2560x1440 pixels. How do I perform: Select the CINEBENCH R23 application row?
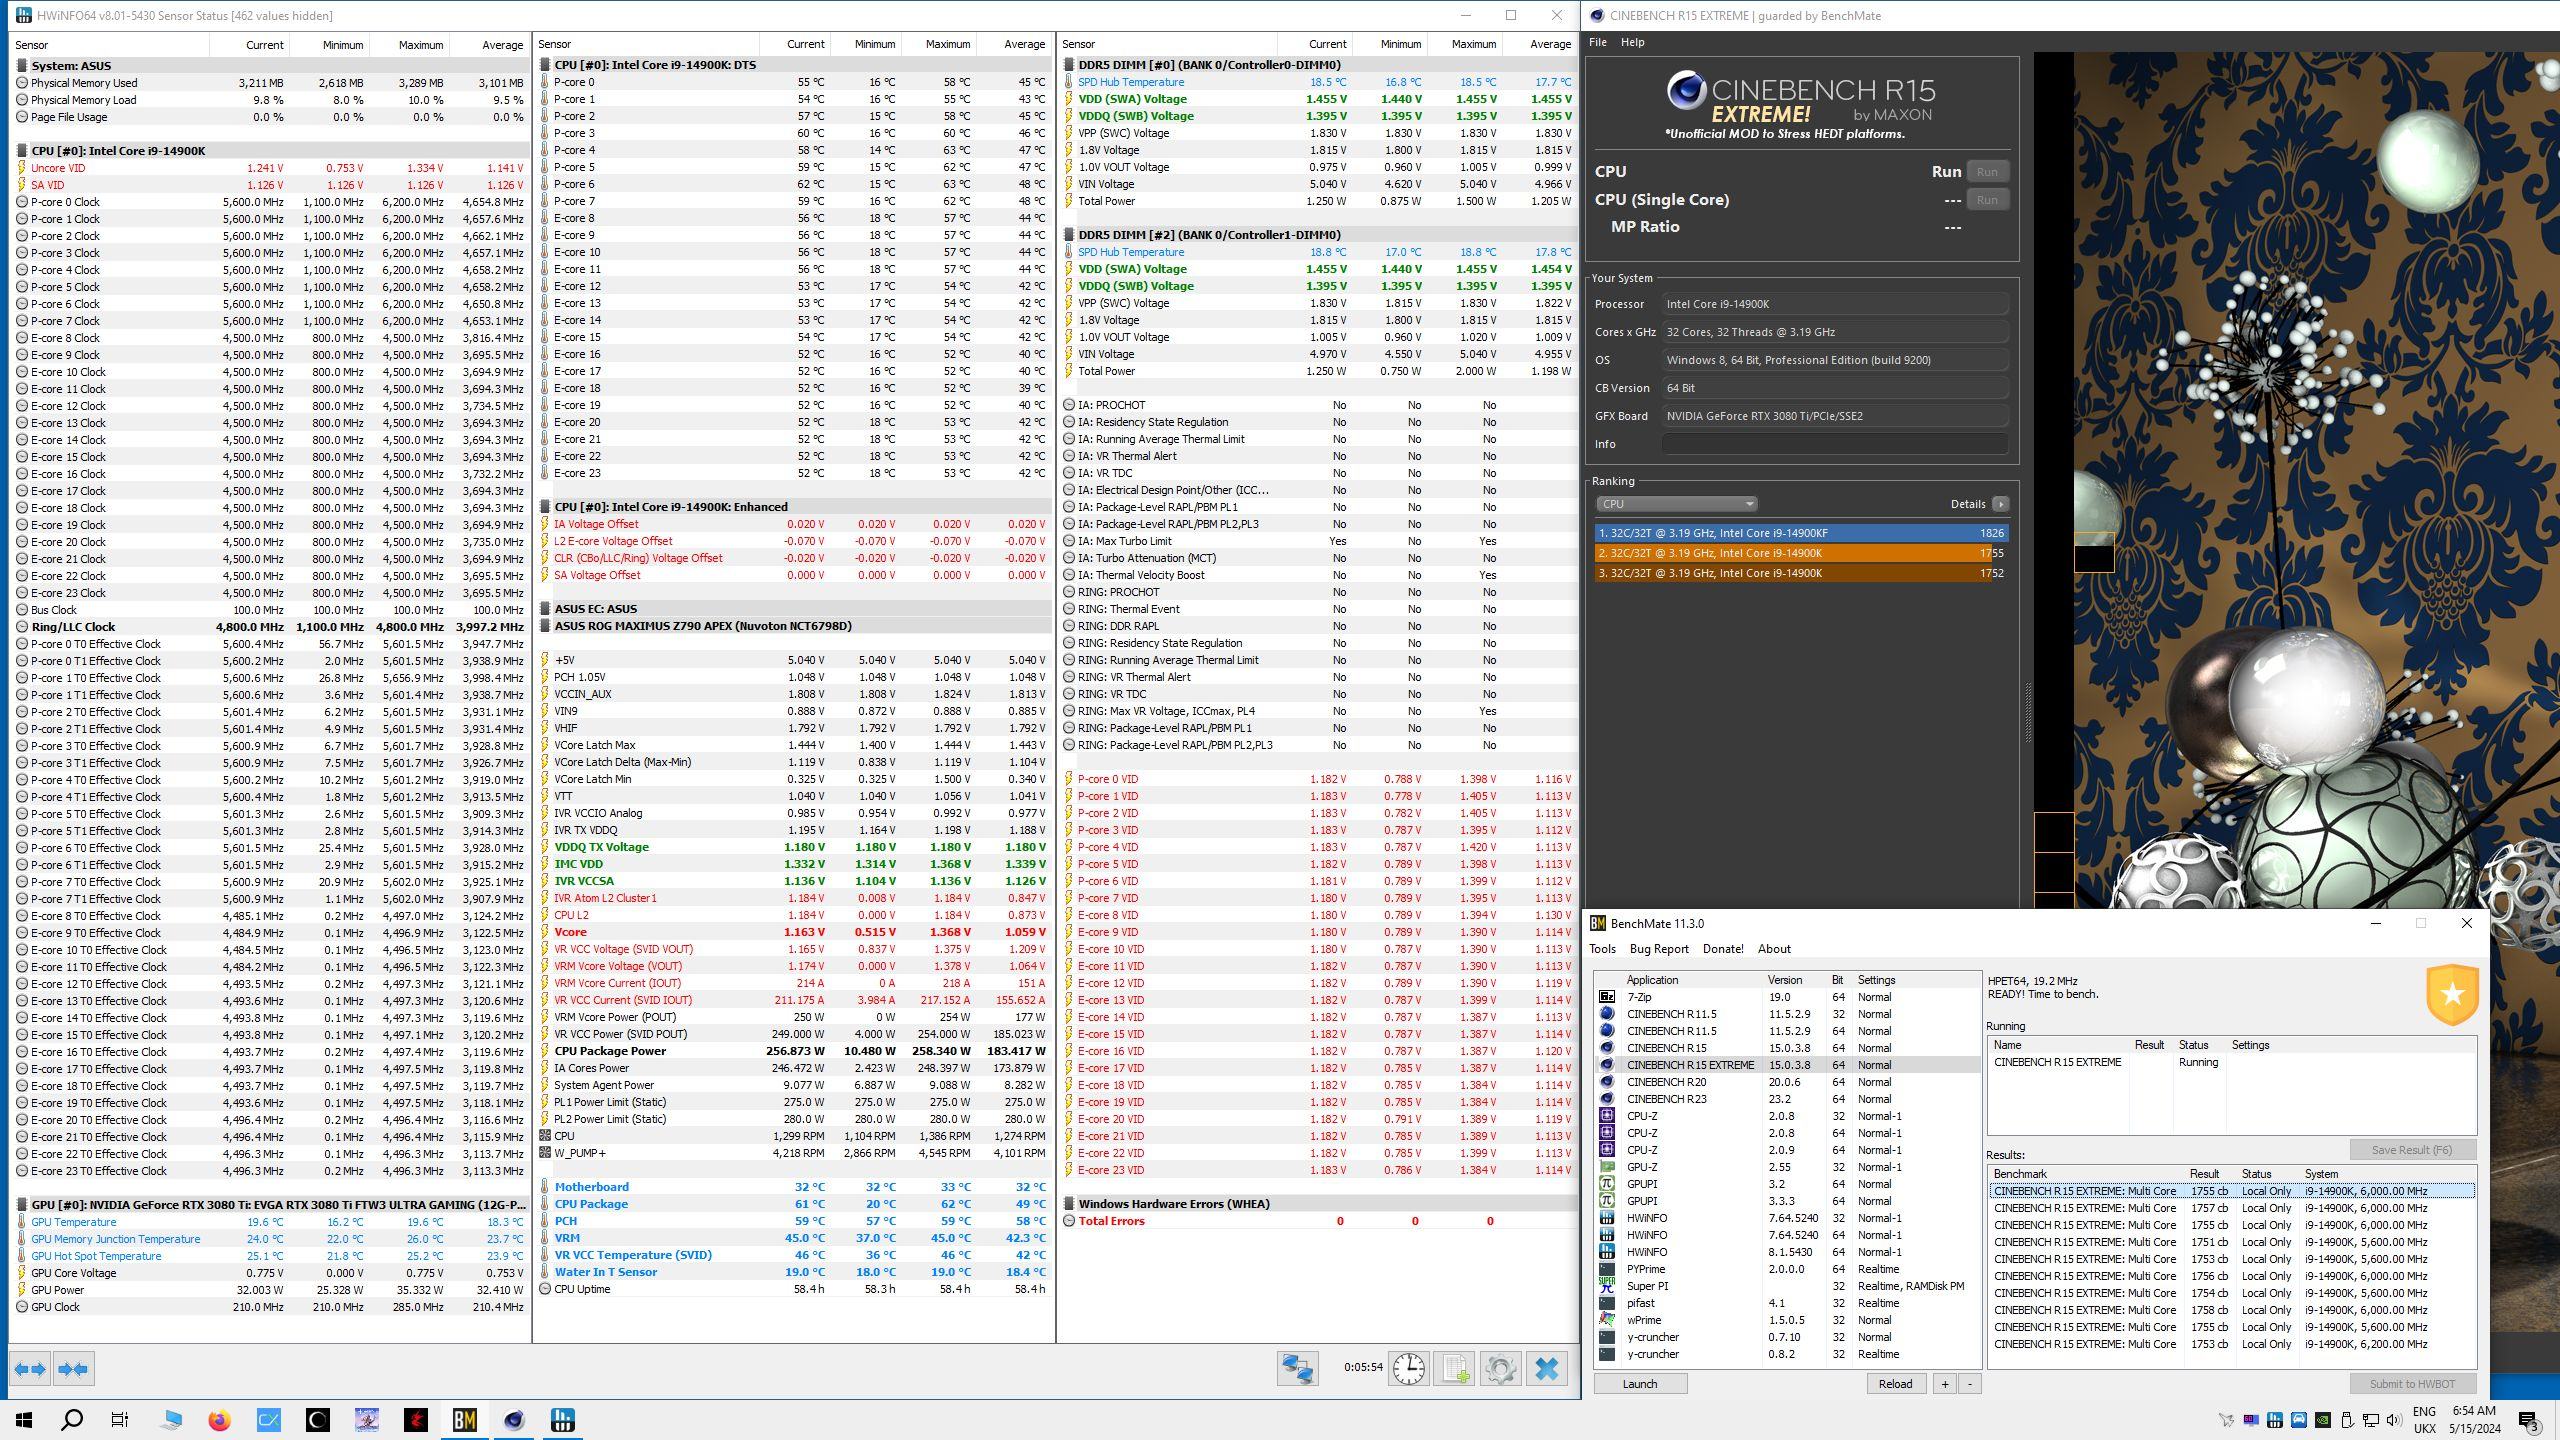[x=1666, y=1099]
